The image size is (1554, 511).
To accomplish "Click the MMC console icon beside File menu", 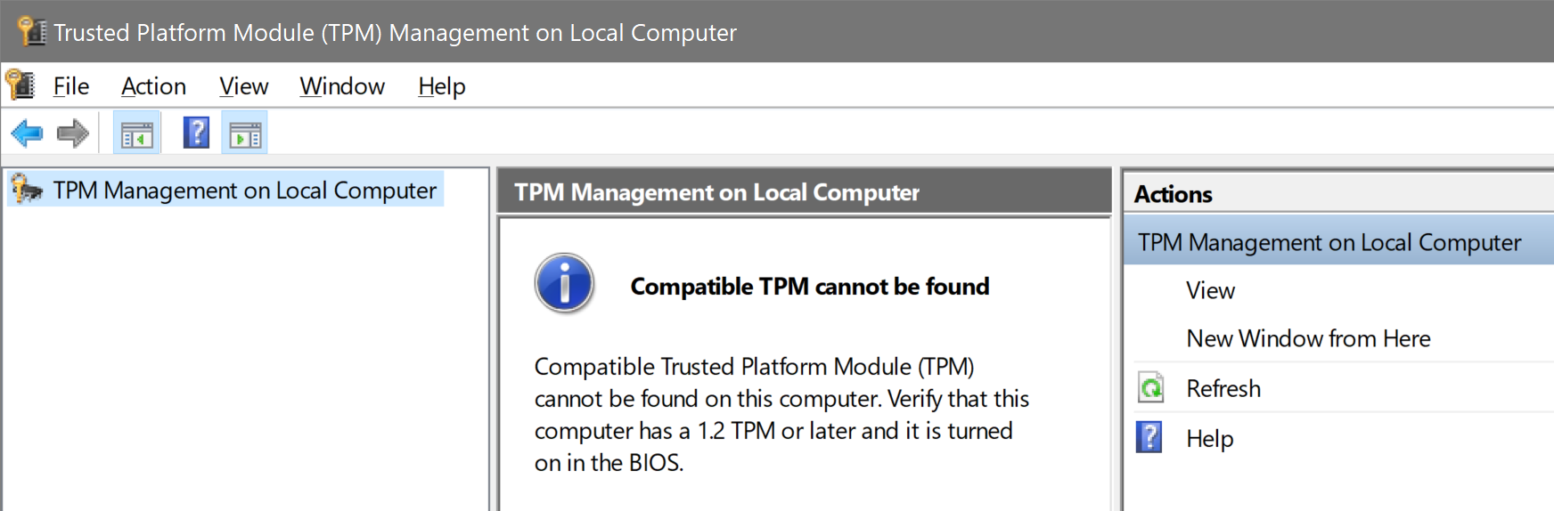I will 20,86.
